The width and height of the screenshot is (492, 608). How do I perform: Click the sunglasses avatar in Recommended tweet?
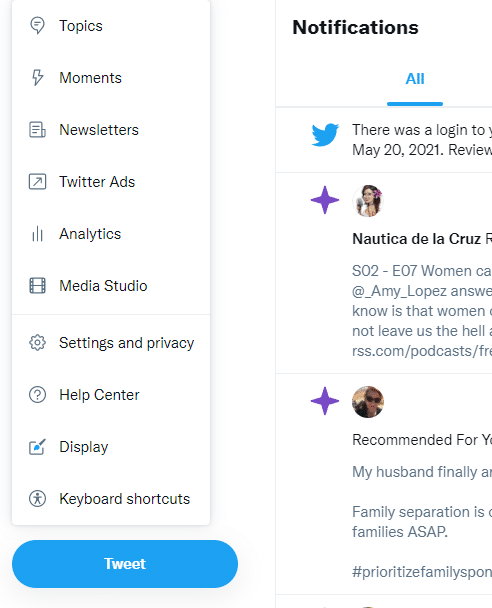pos(368,402)
